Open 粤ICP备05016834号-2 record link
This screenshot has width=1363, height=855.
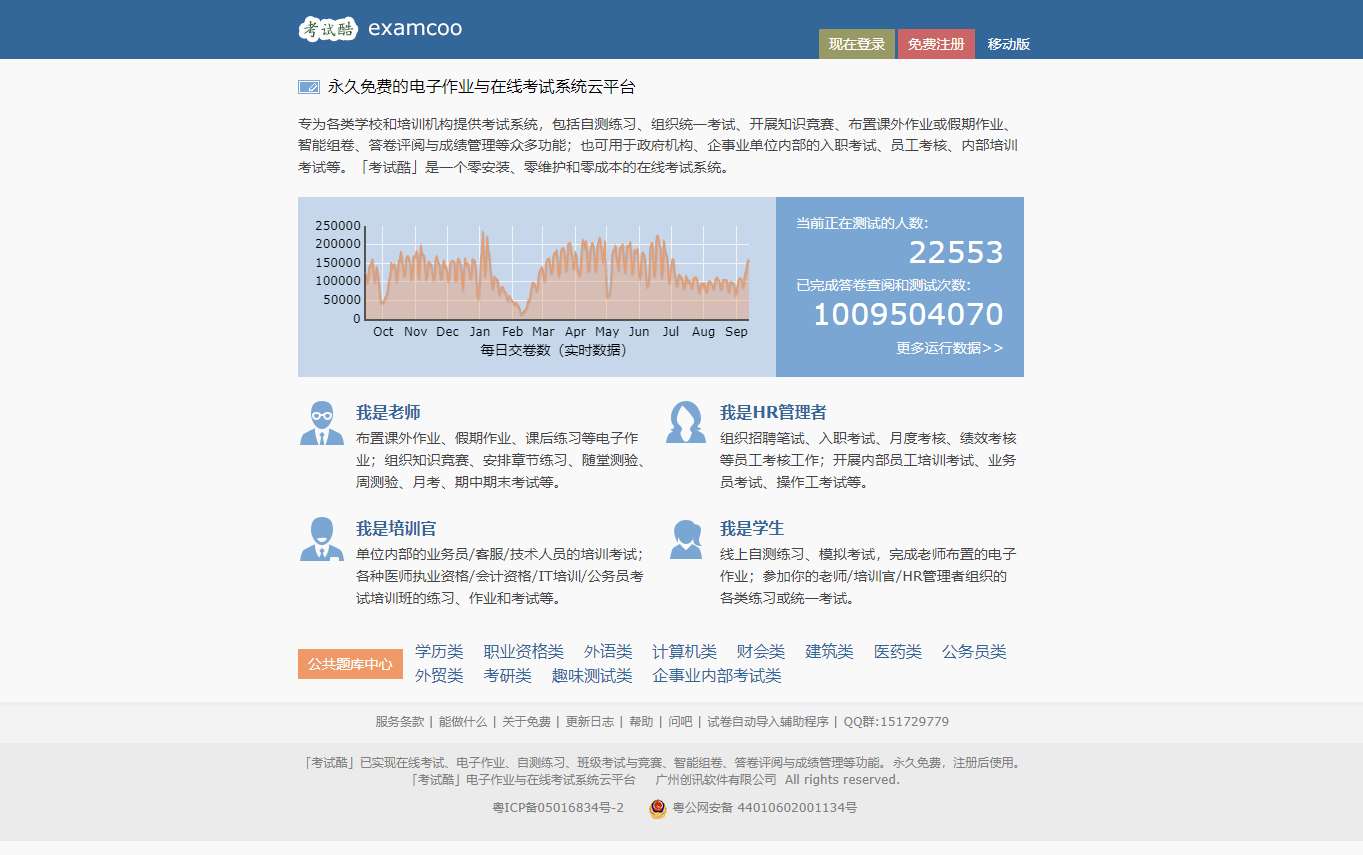558,808
